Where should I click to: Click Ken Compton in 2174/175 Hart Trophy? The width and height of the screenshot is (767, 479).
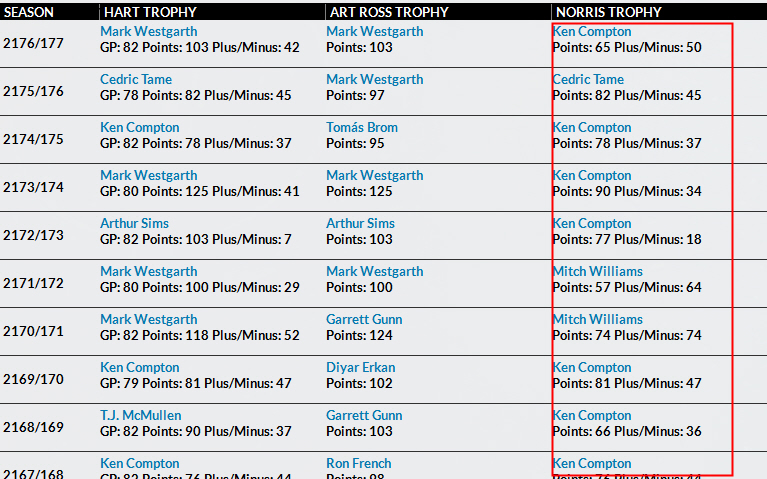[140, 127]
